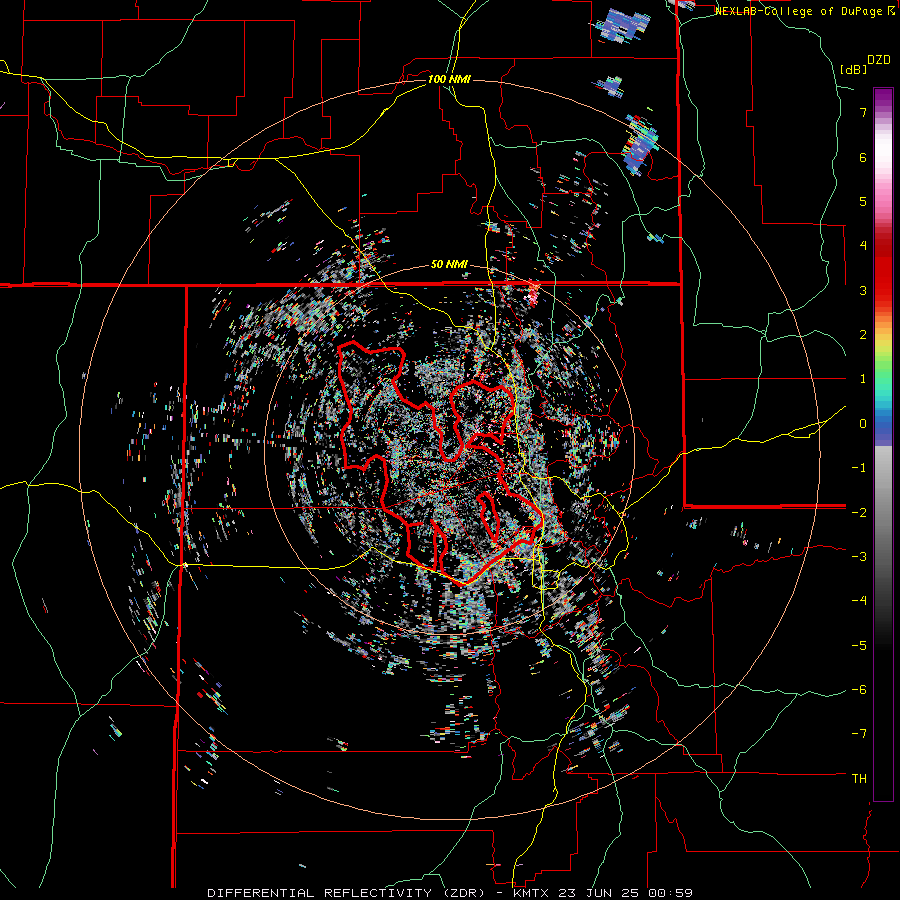This screenshot has width=900, height=900.
Task: Click the -2 value on color scale
Action: (859, 512)
